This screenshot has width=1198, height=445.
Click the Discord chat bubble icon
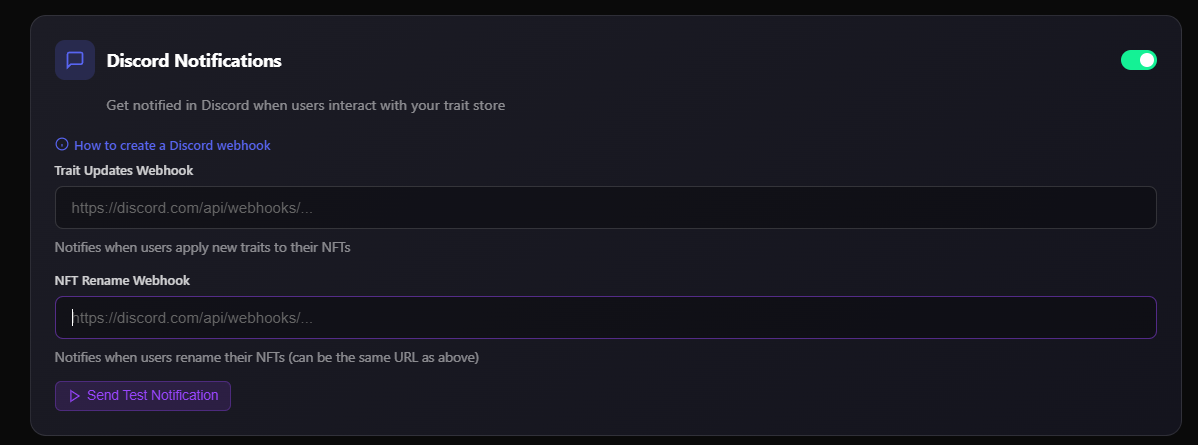(75, 60)
